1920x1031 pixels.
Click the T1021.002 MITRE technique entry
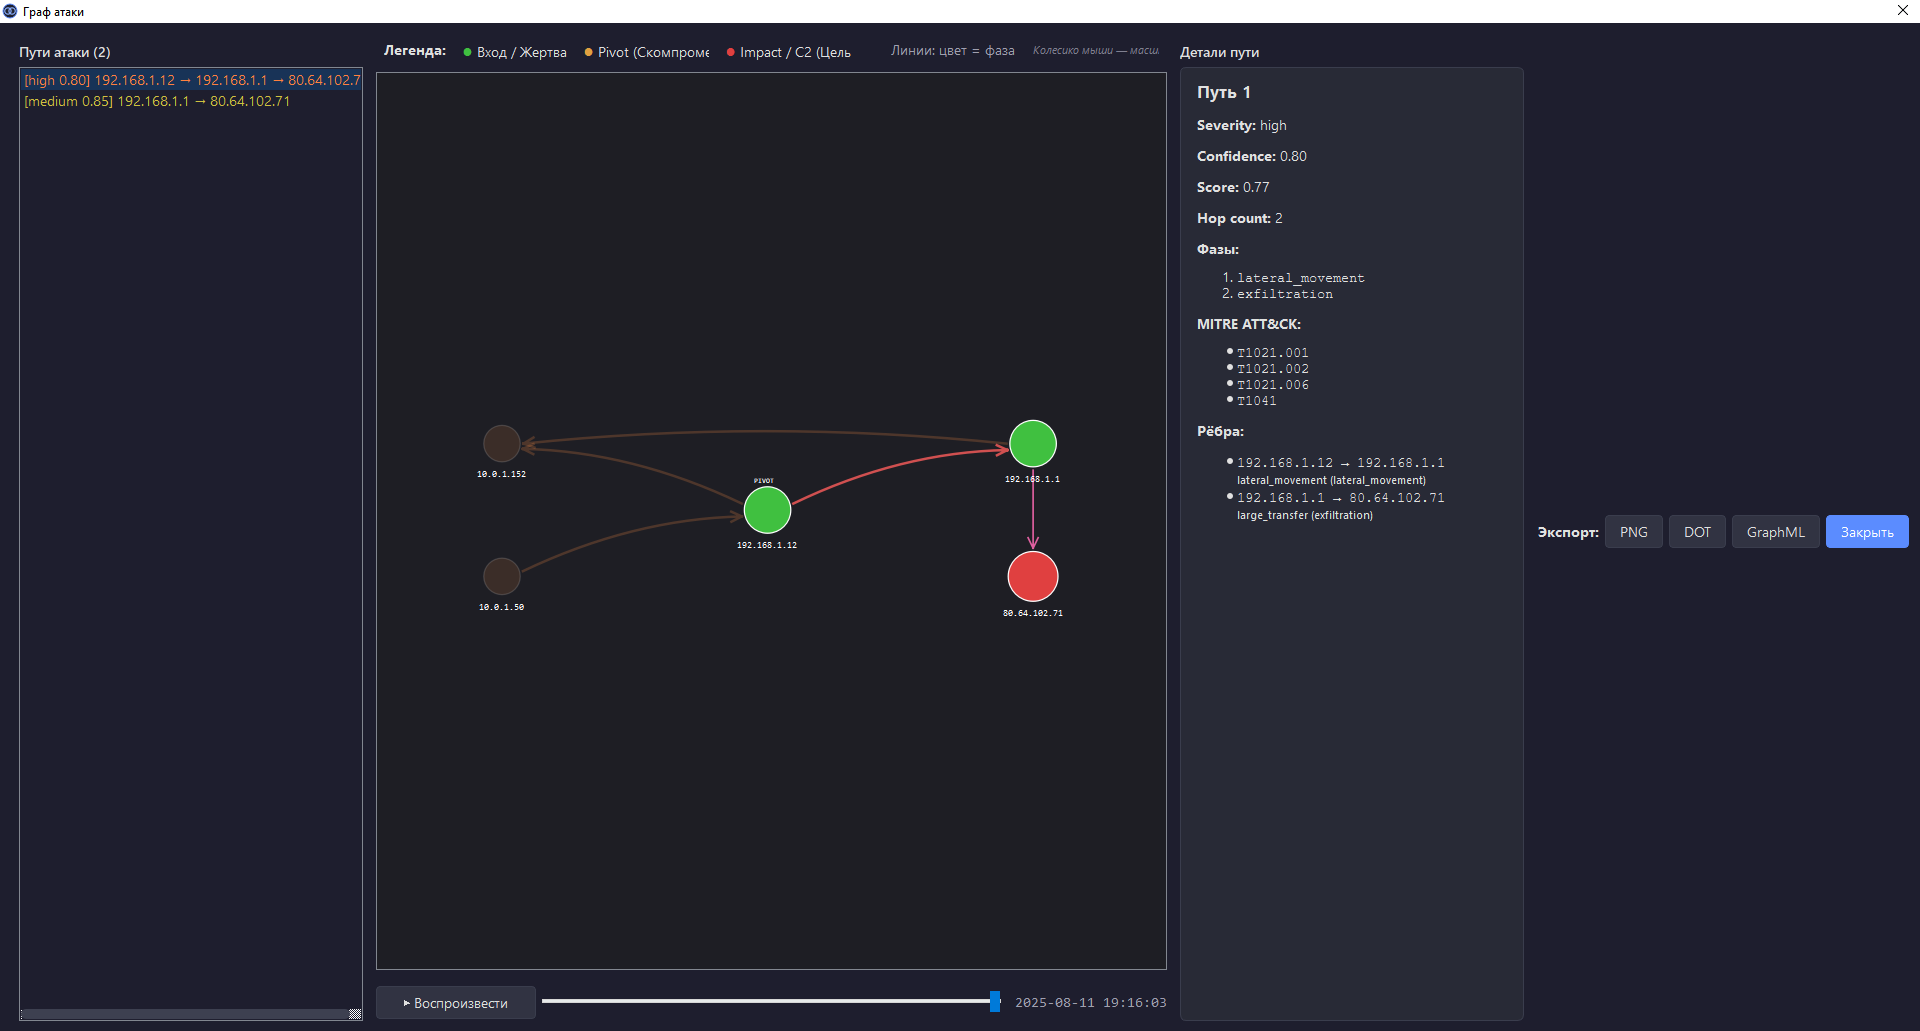pyautogui.click(x=1272, y=369)
